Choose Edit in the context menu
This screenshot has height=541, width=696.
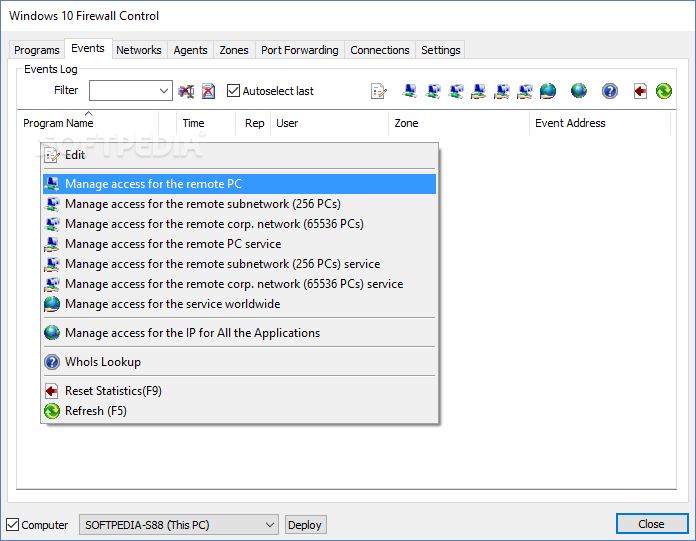coord(240,155)
